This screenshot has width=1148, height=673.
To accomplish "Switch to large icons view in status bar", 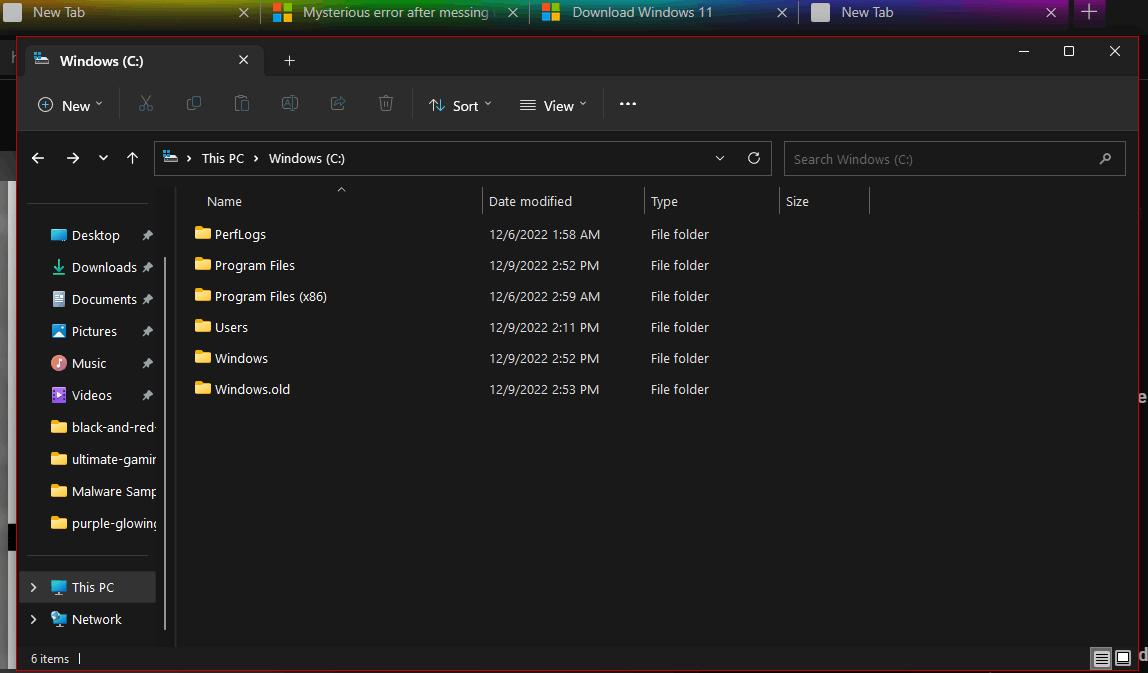I will 1122,658.
